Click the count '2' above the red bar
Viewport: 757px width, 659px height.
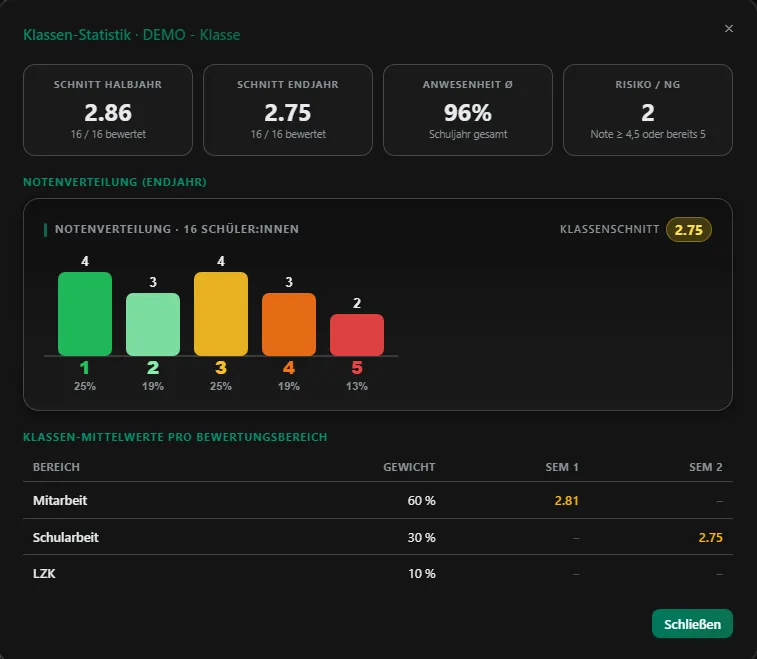pos(357,303)
